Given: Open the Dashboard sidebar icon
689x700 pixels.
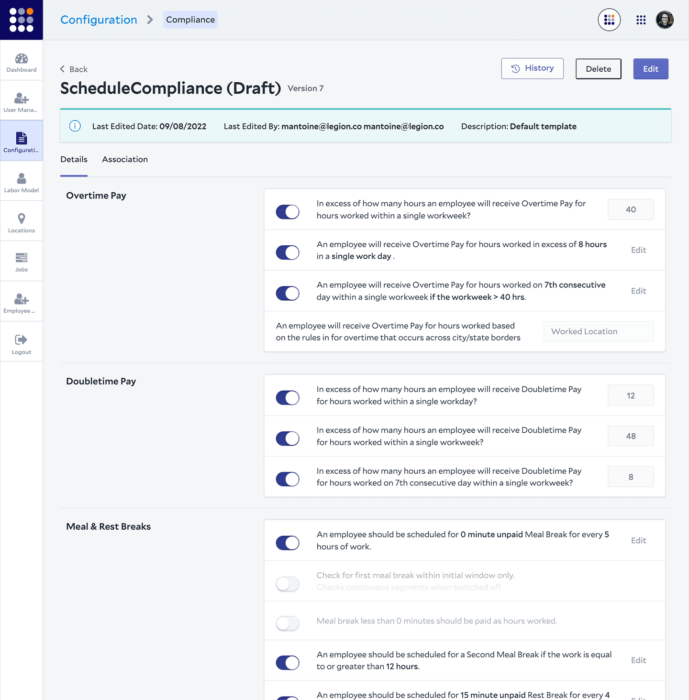Looking at the screenshot, I should [21, 62].
